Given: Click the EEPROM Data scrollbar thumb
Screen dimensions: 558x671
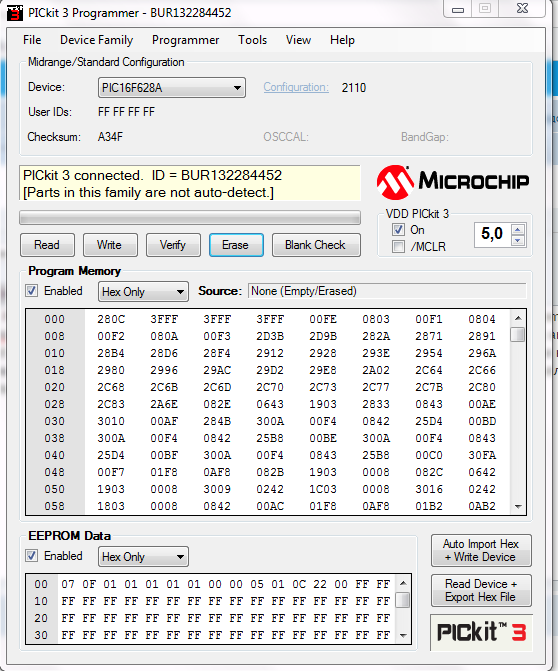Looking at the screenshot, I should pos(403,600).
